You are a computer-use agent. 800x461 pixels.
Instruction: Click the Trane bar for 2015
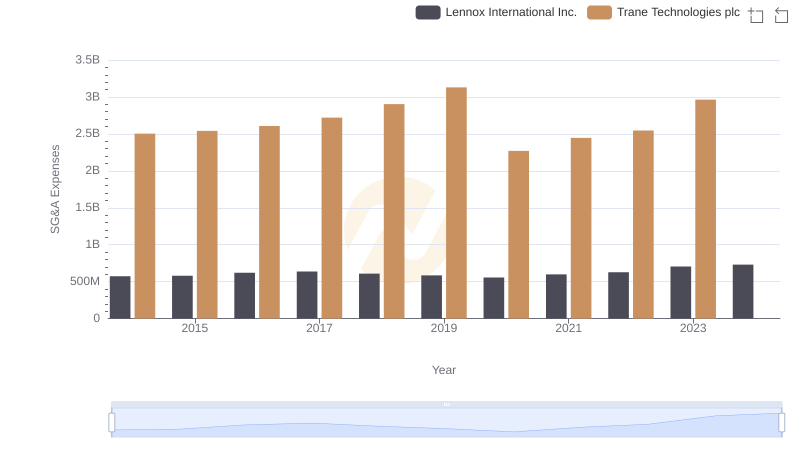coord(207,225)
